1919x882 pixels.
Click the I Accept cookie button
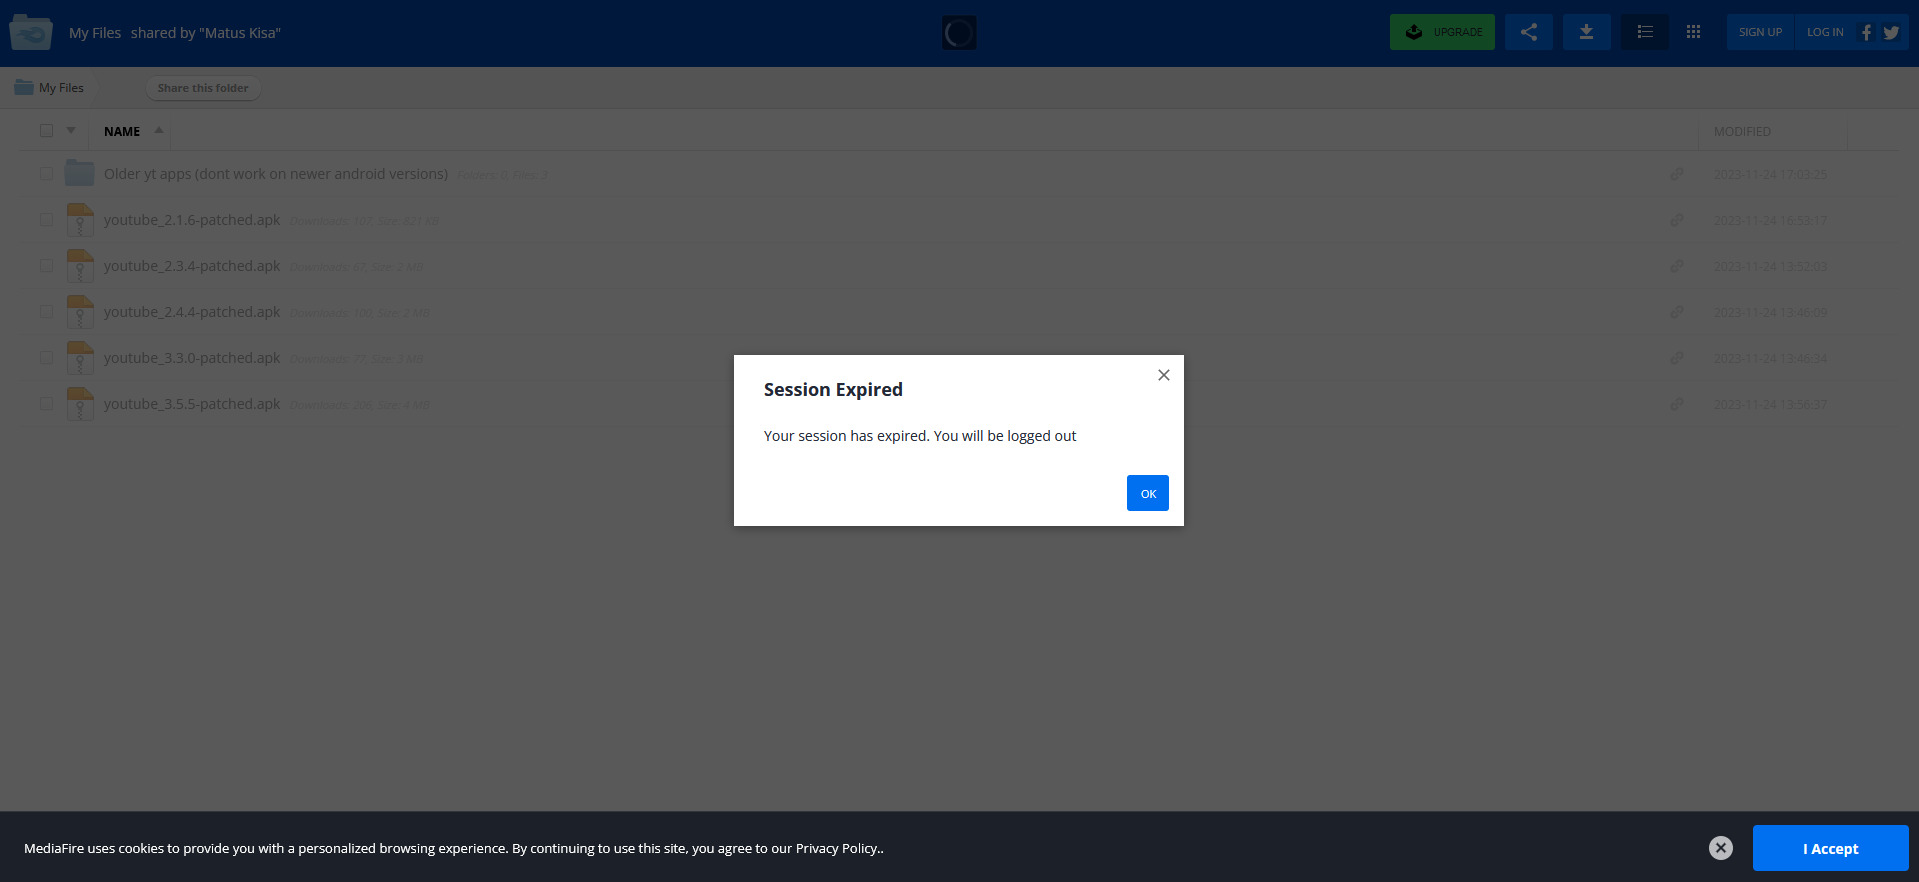point(1830,848)
